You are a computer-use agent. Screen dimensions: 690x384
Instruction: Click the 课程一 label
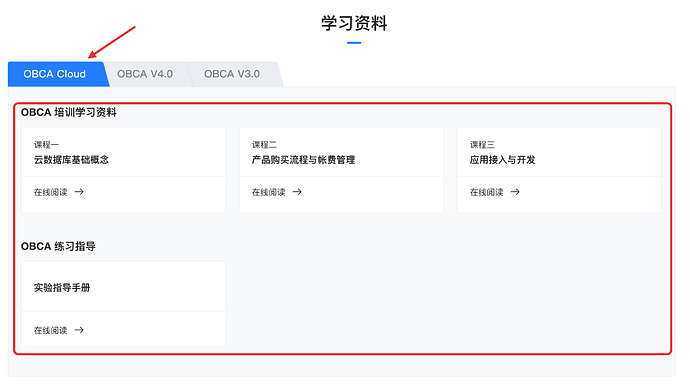point(46,145)
